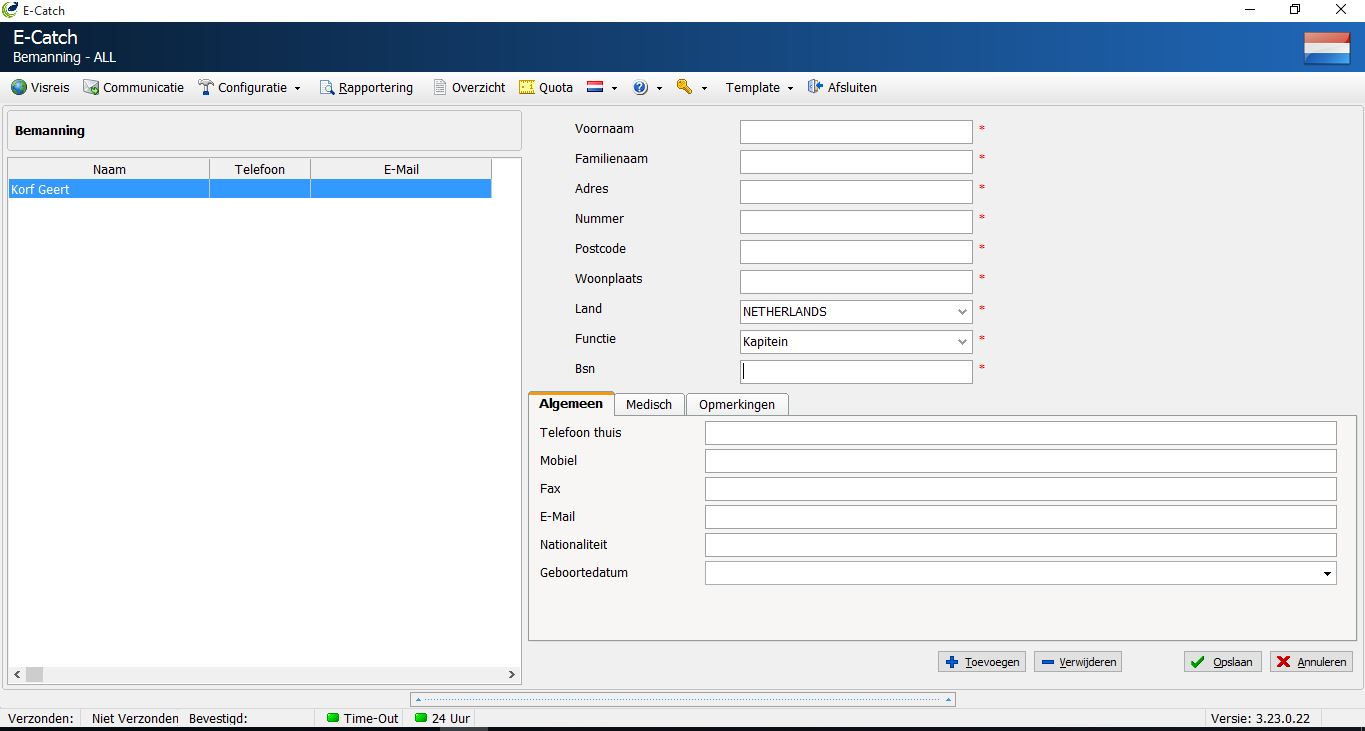The height and width of the screenshot is (731, 1365).
Task: Switch to the Algemeen tab
Action: (571, 404)
